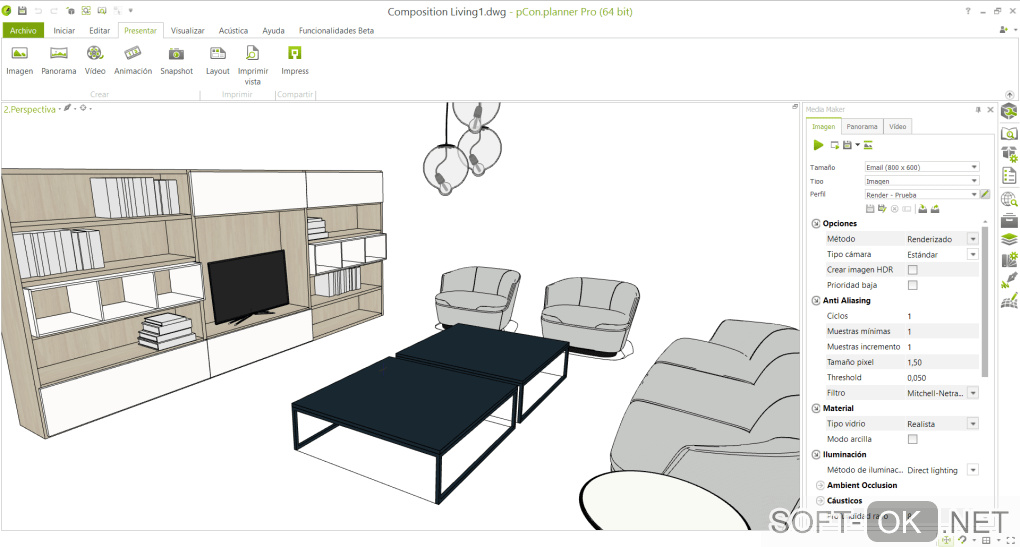Click the top cube tools icon in sidebar
This screenshot has width=1020, height=547.
click(1009, 111)
